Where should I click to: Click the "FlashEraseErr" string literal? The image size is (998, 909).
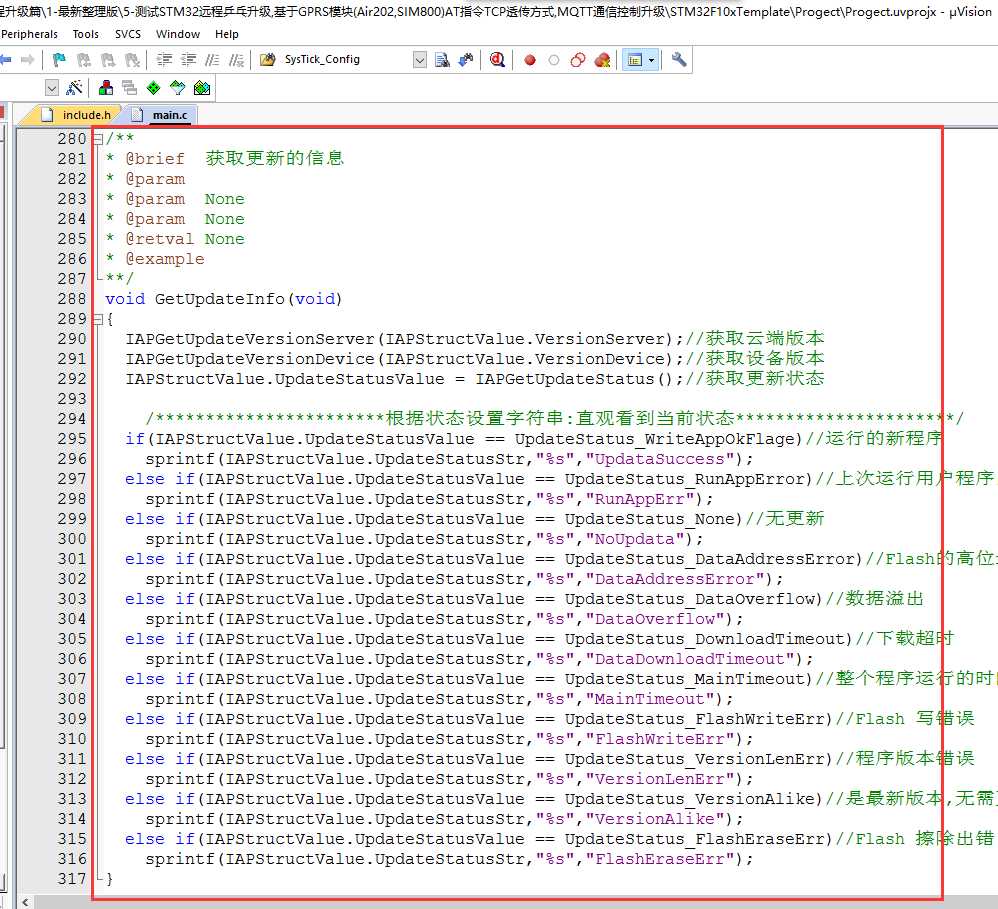[661, 859]
